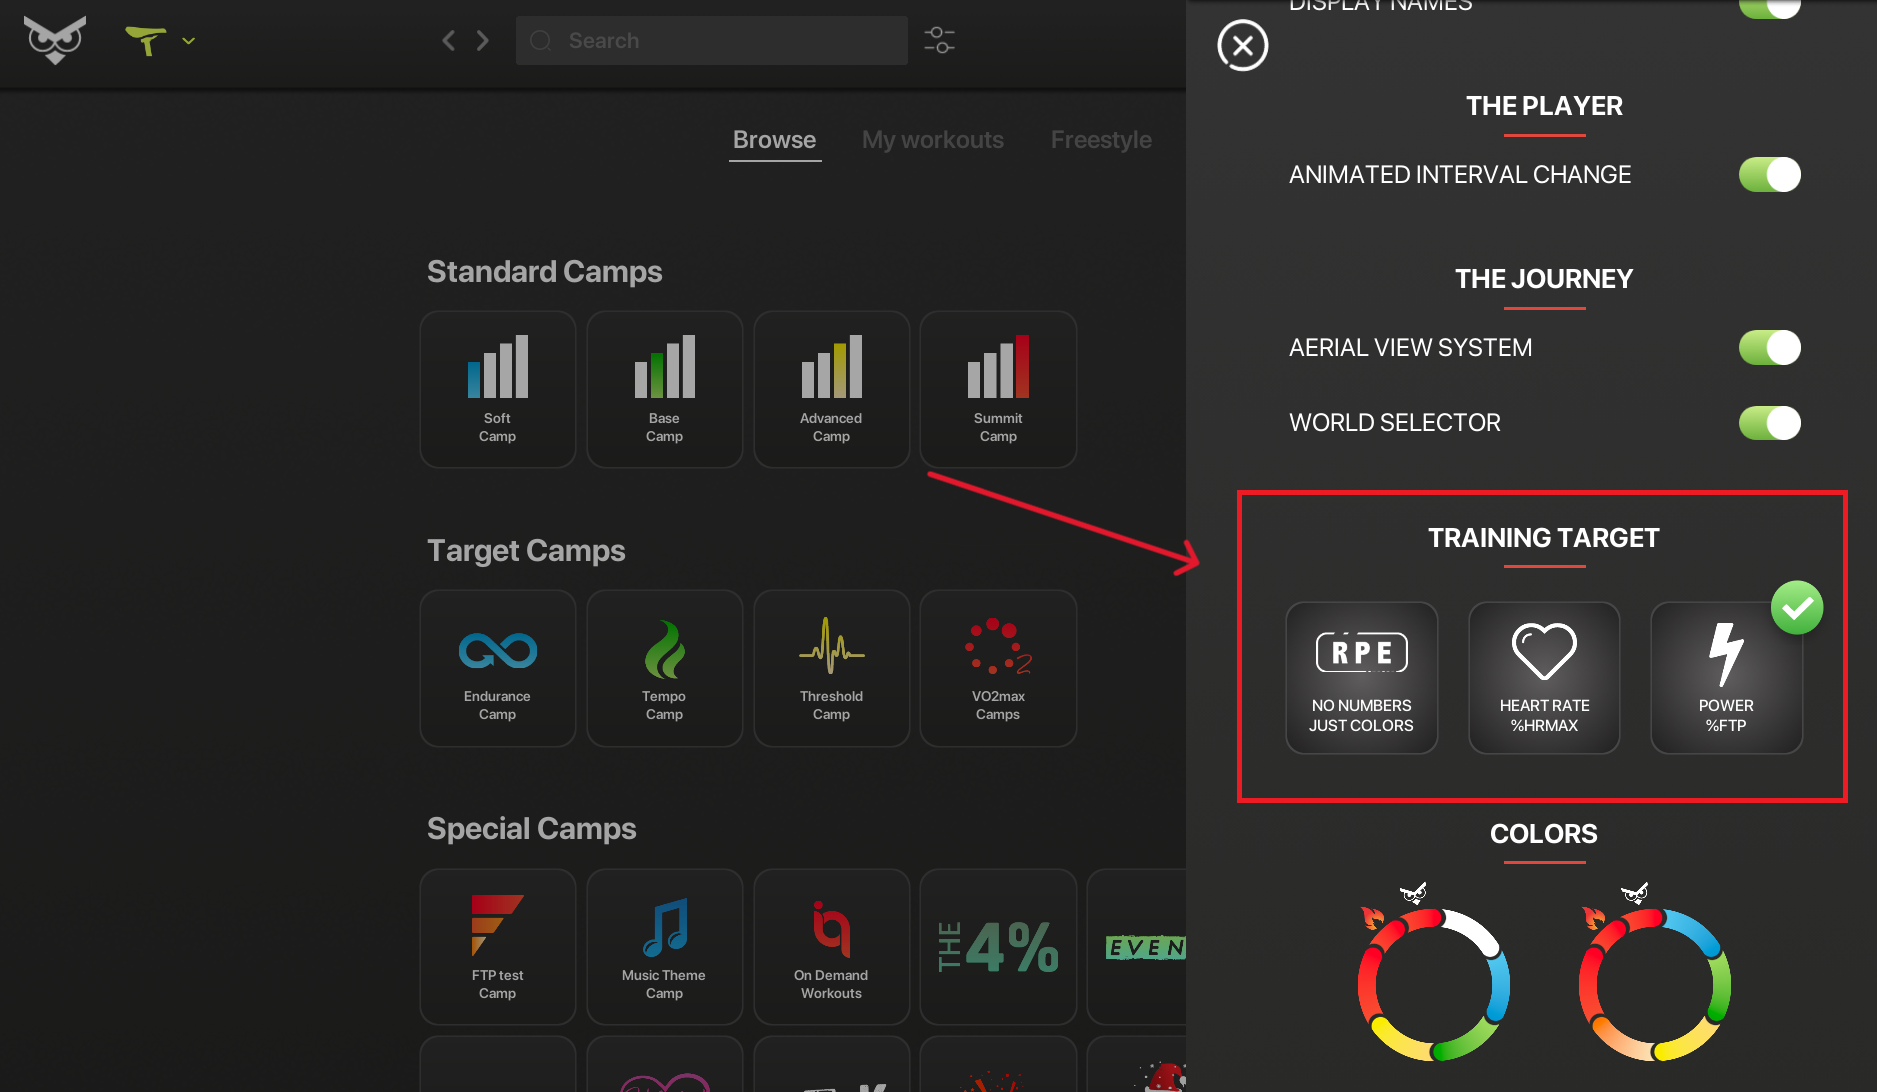Screen dimensions: 1877x1092
Task: Go forward with the right arrow
Action: [483, 40]
